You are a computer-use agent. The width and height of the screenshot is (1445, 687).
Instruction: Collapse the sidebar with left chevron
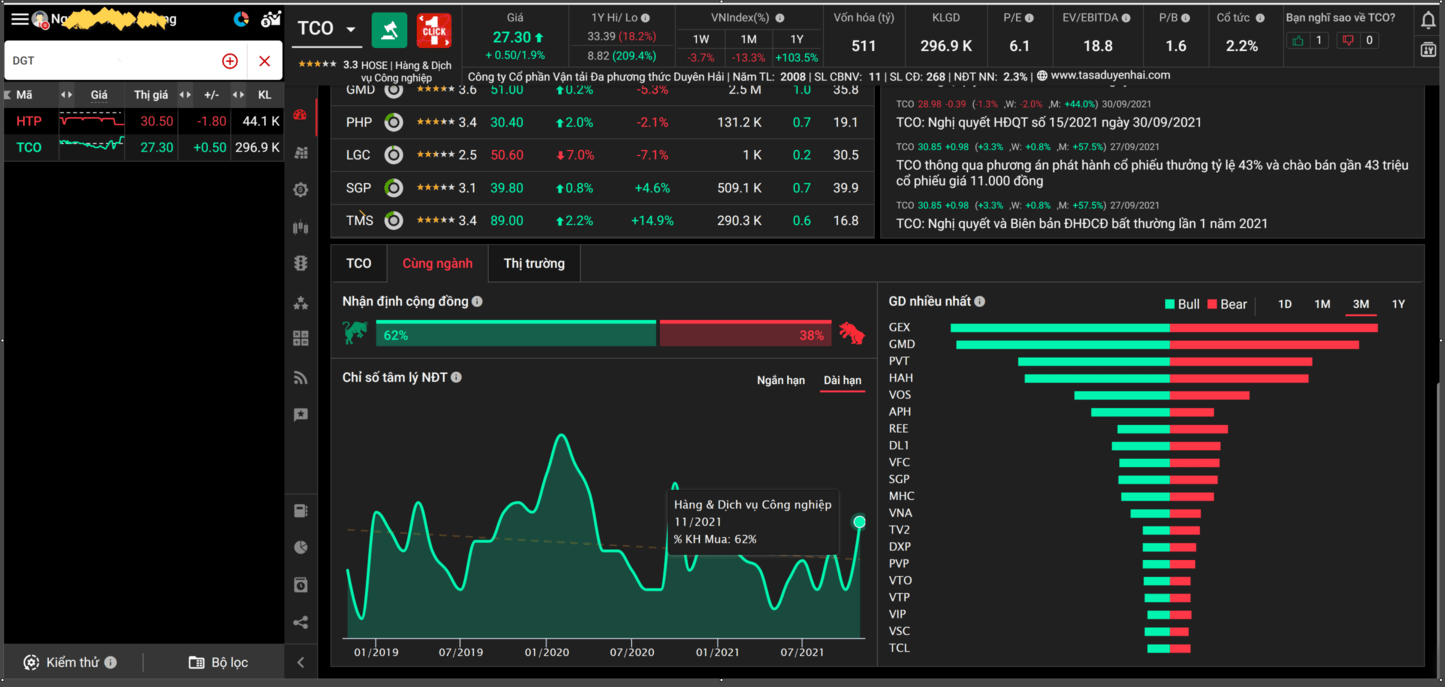(301, 662)
